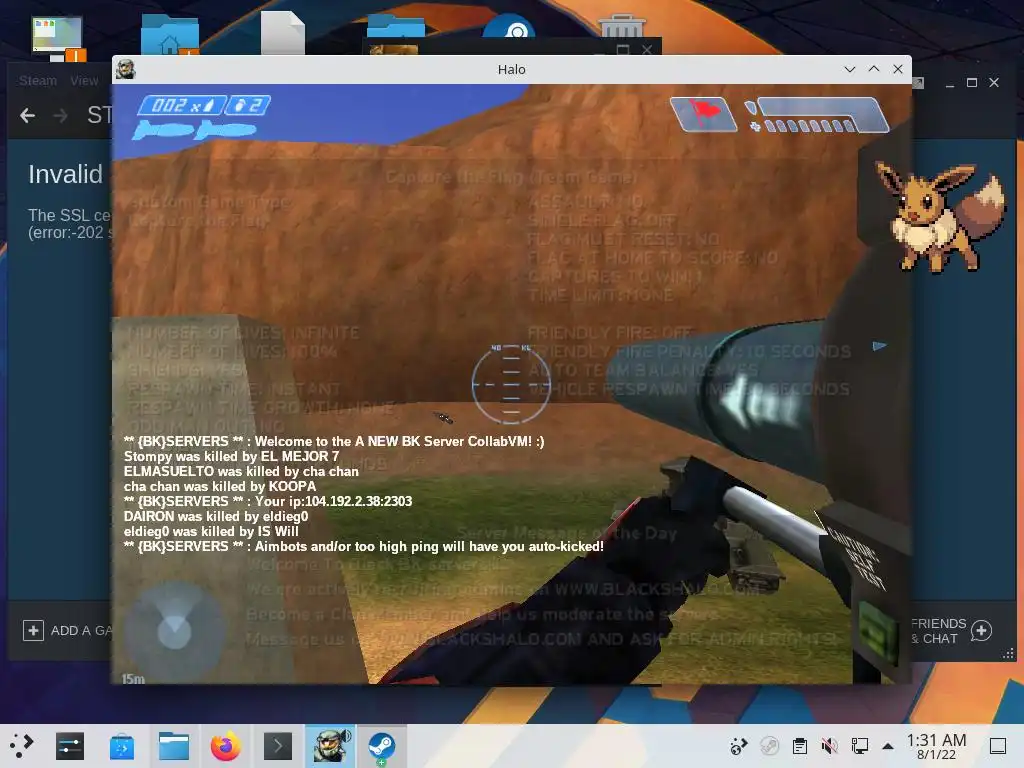Screen dimensions: 1024x768
Task: Click the aiming reticle in Halo
Action: [511, 384]
